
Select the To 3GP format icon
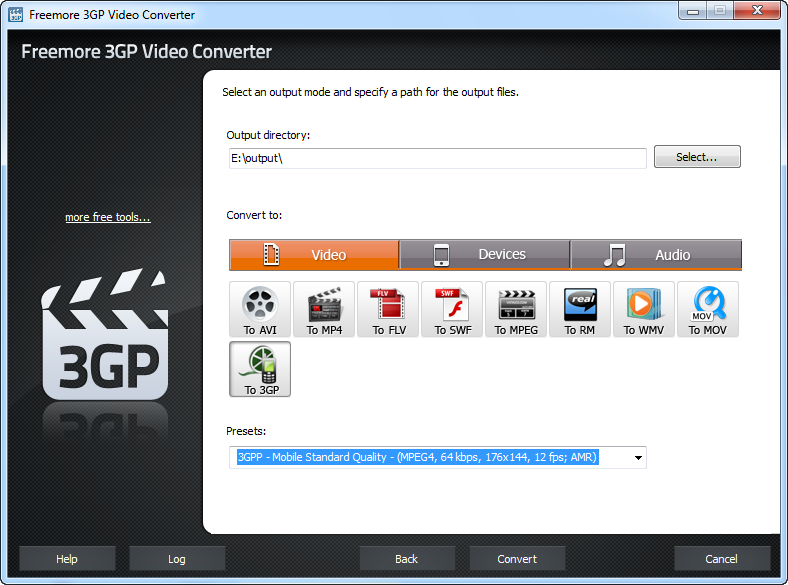[260, 369]
